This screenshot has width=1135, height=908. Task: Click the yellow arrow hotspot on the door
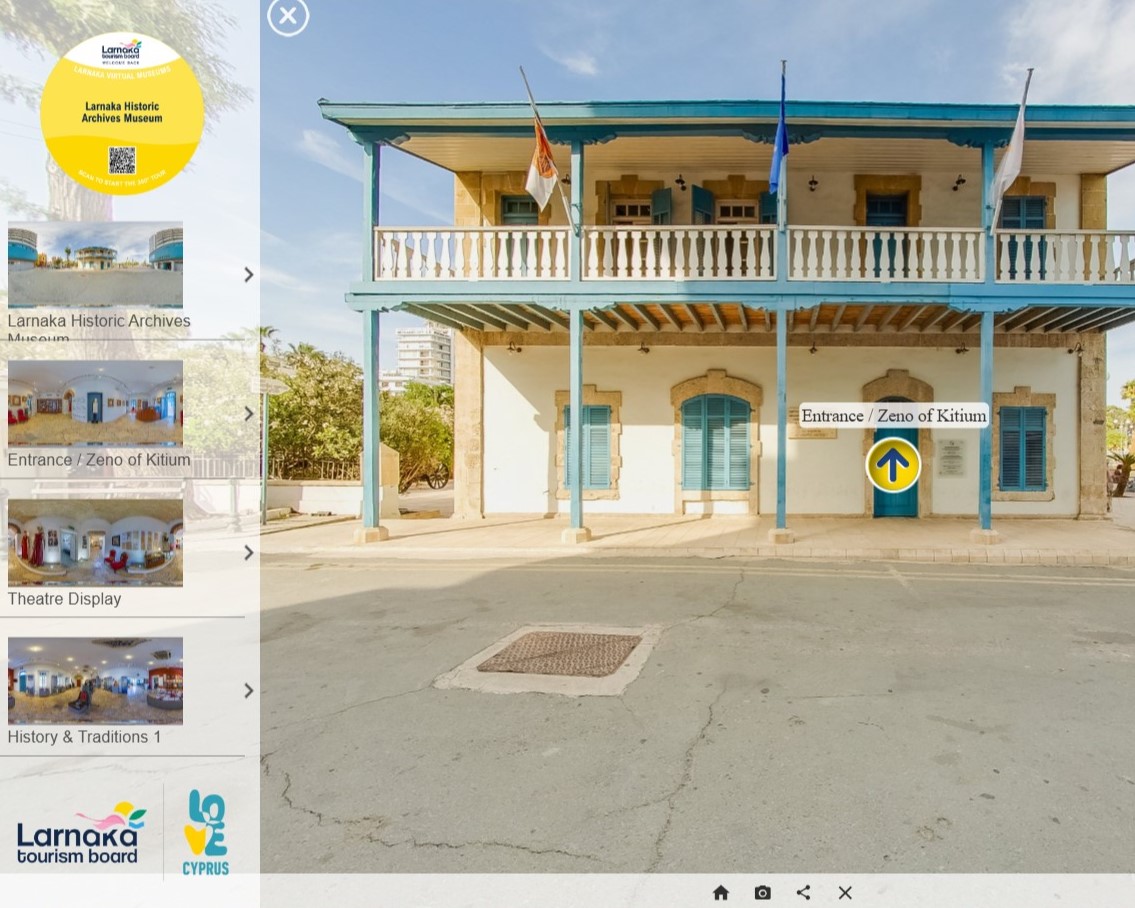click(892, 466)
